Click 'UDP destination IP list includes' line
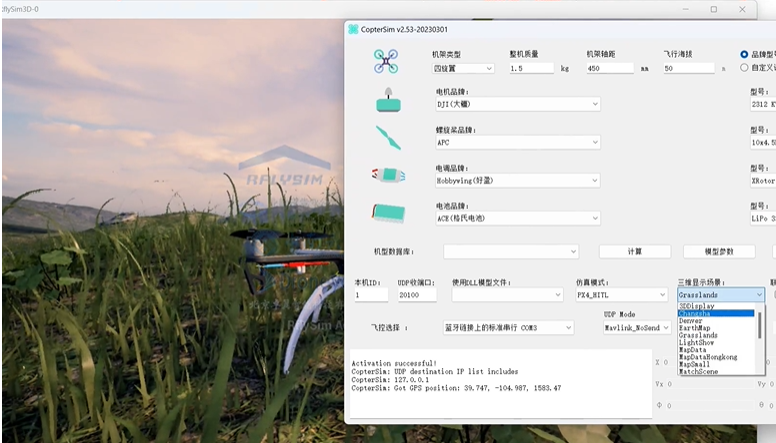This screenshot has height=443, width=776. pos(435,371)
